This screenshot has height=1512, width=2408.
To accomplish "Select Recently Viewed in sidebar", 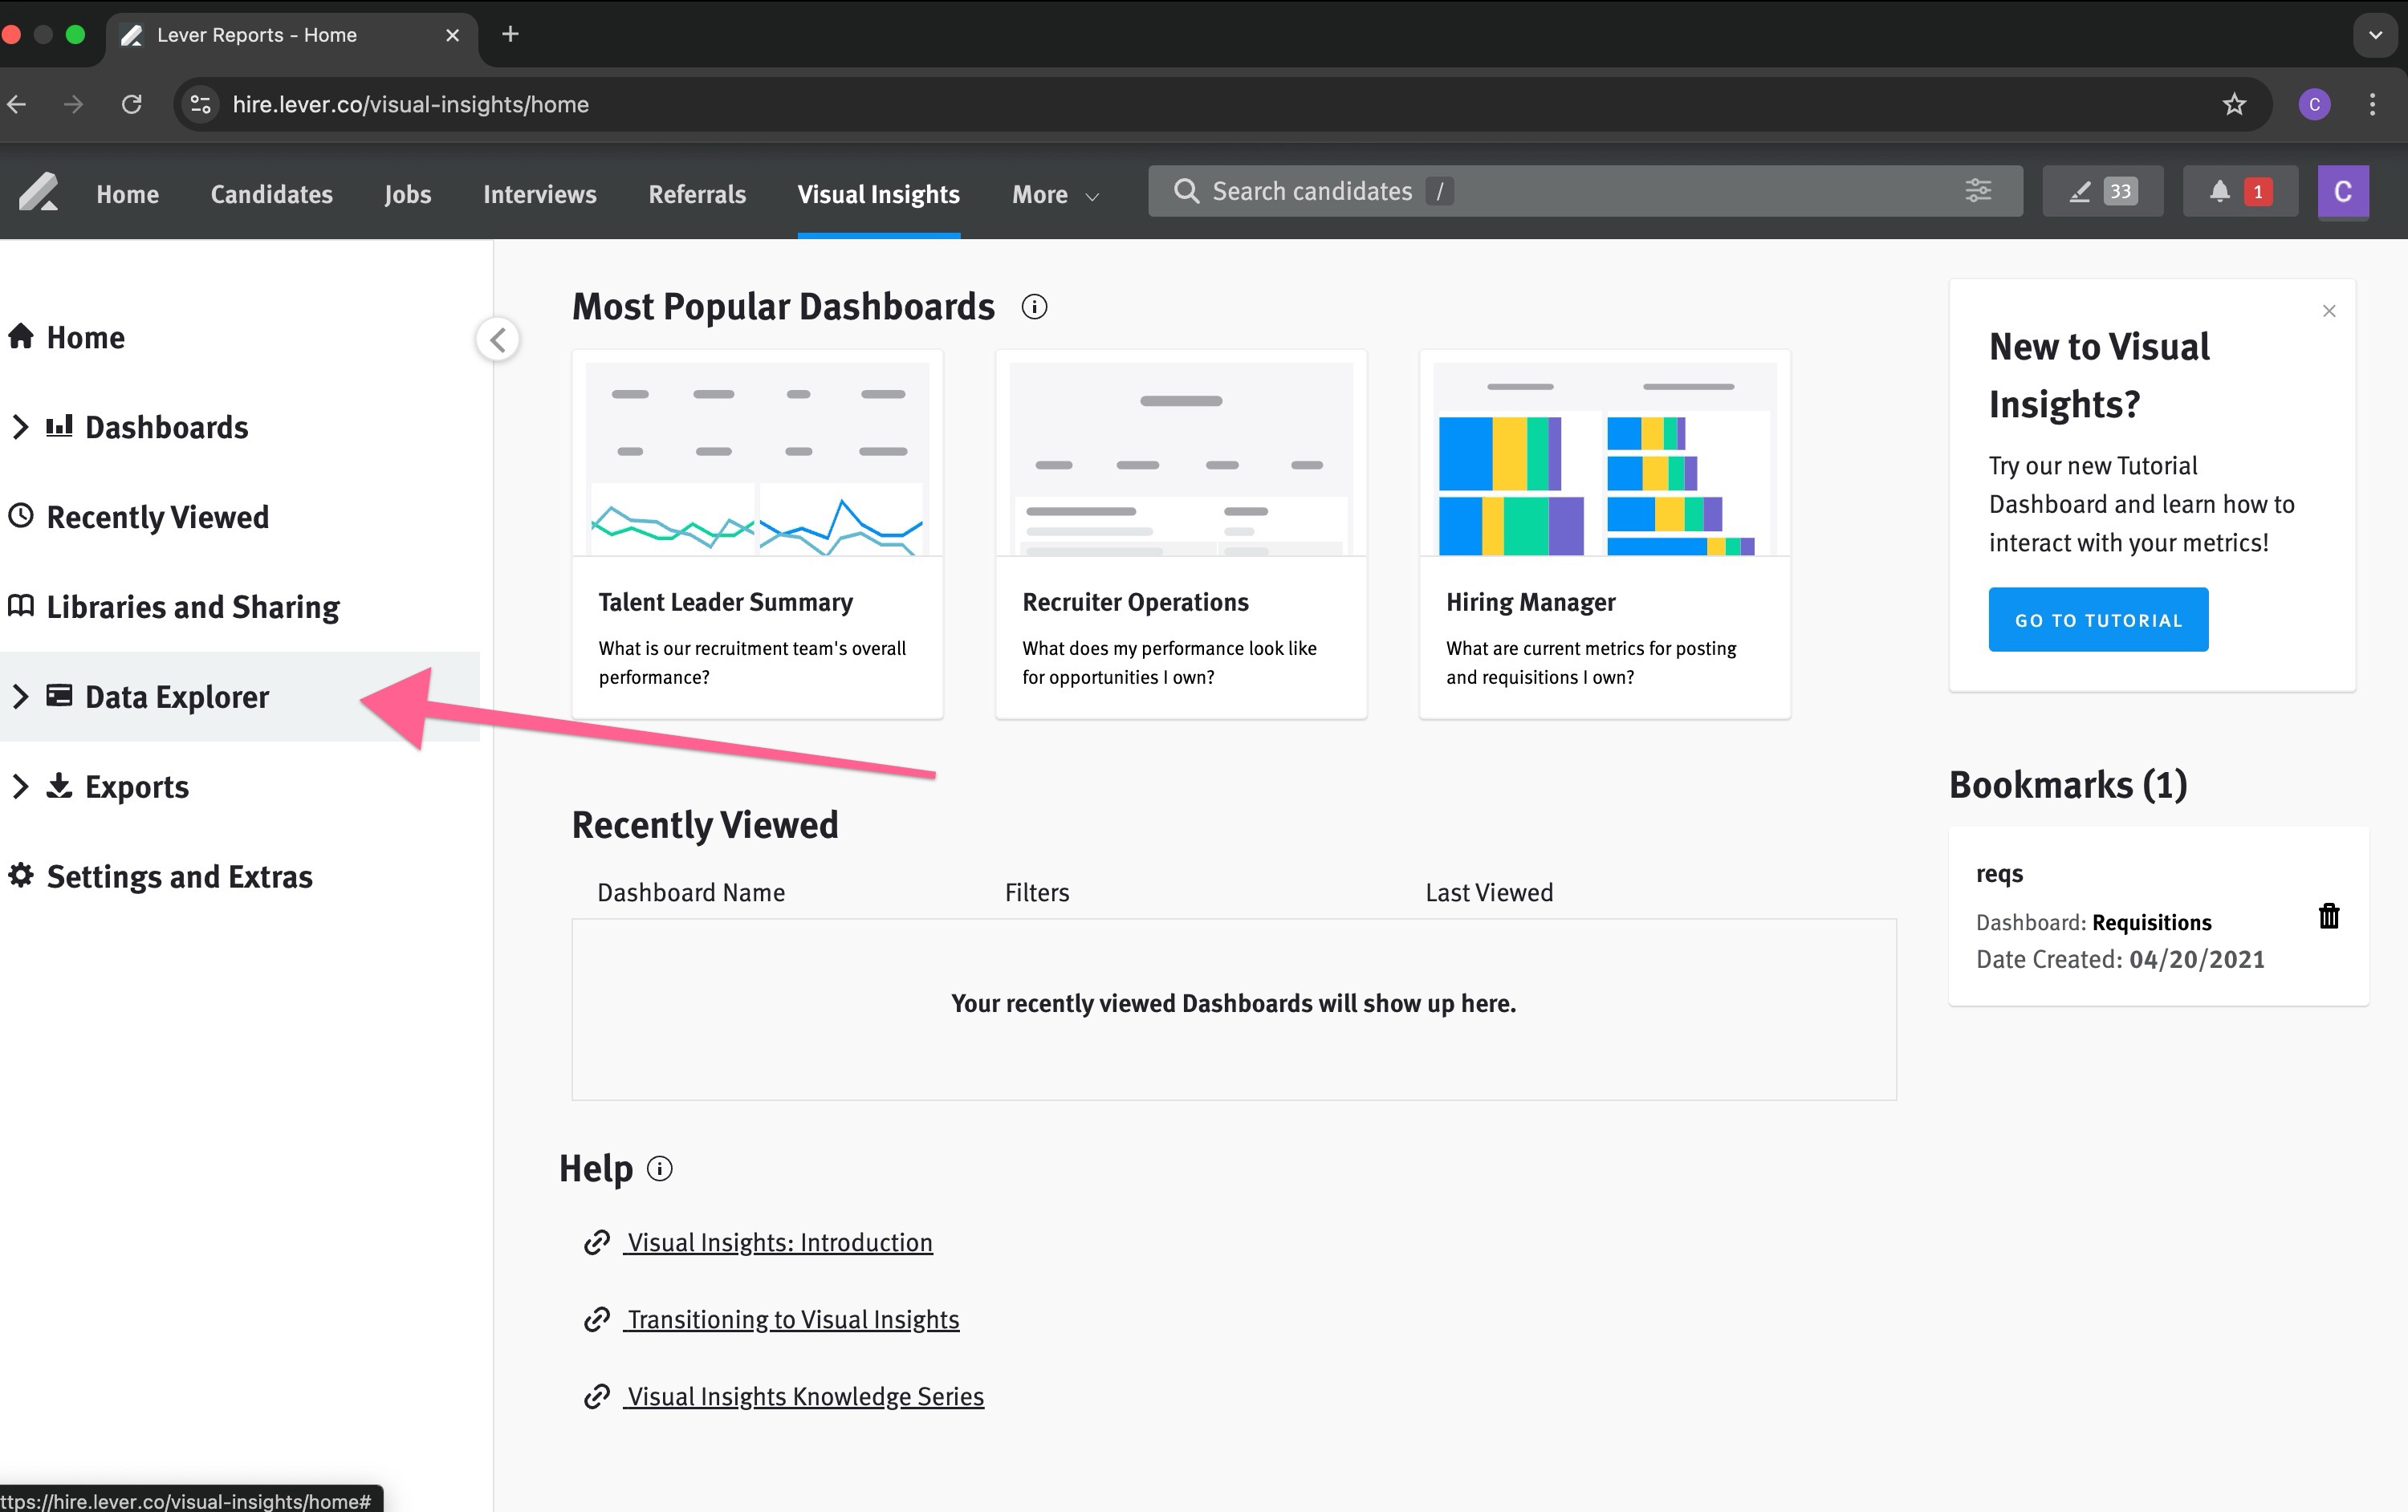I will 157,517.
